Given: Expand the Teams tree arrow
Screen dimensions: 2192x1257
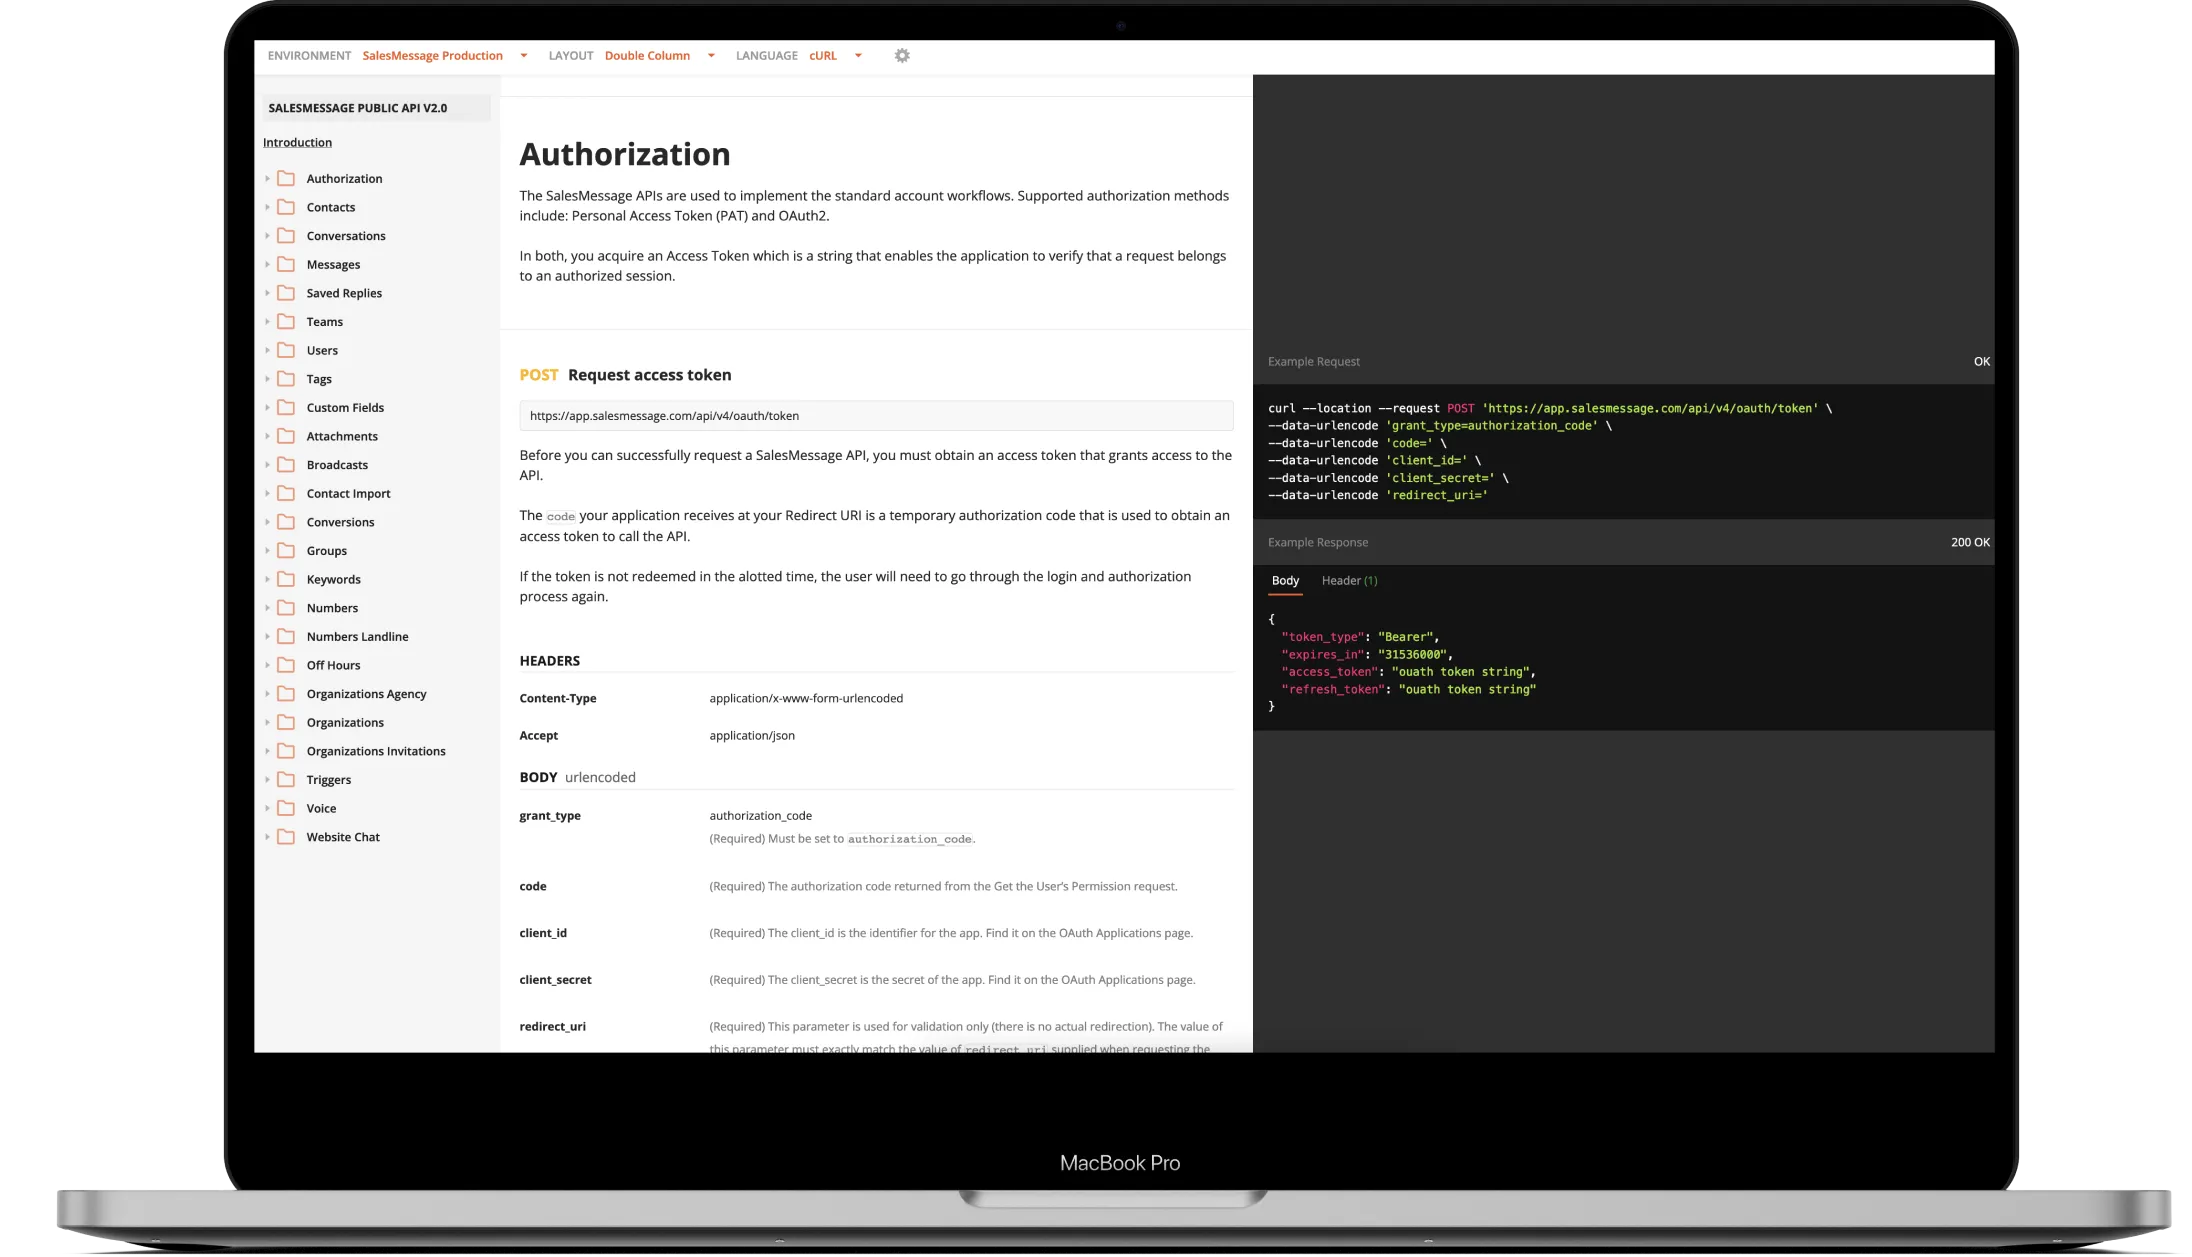Looking at the screenshot, I should [x=267, y=322].
